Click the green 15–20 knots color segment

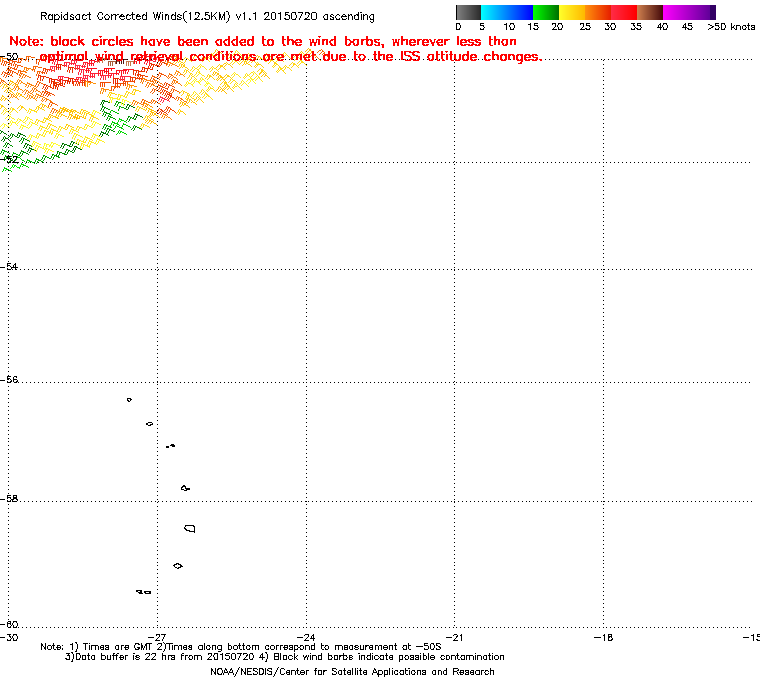pyautogui.click(x=546, y=12)
